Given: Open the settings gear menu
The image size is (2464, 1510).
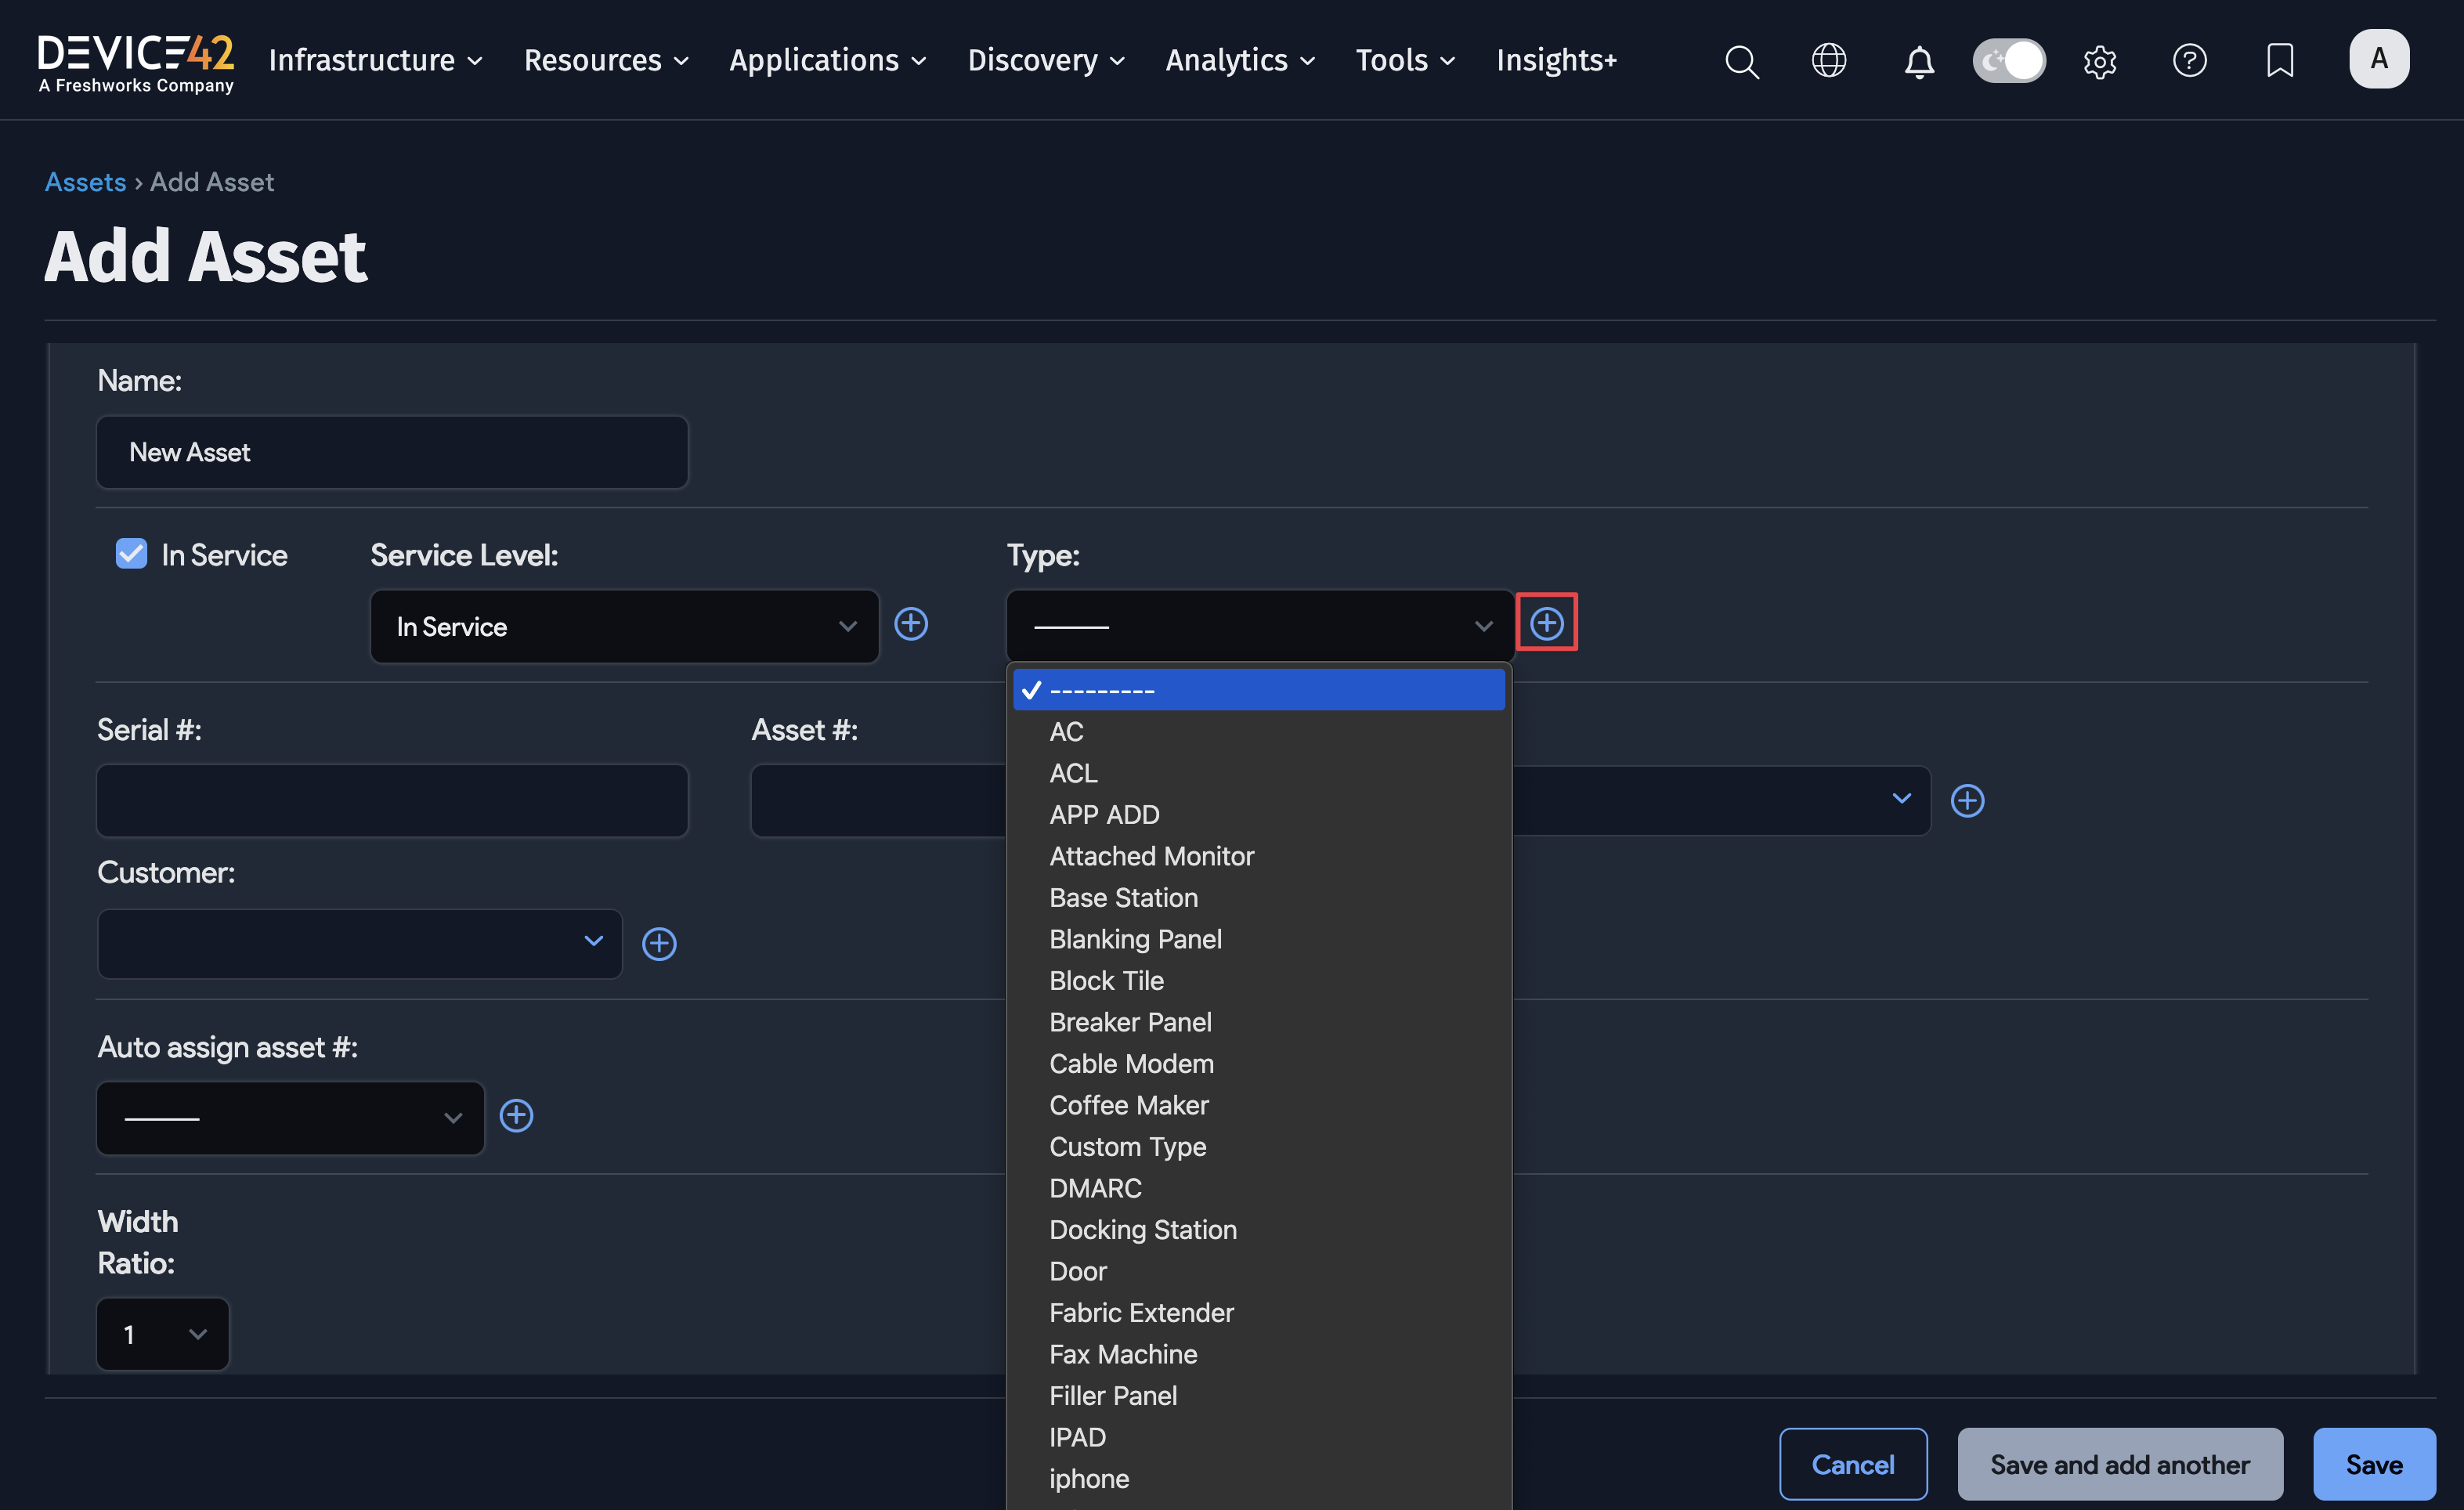Looking at the screenshot, I should point(2100,60).
